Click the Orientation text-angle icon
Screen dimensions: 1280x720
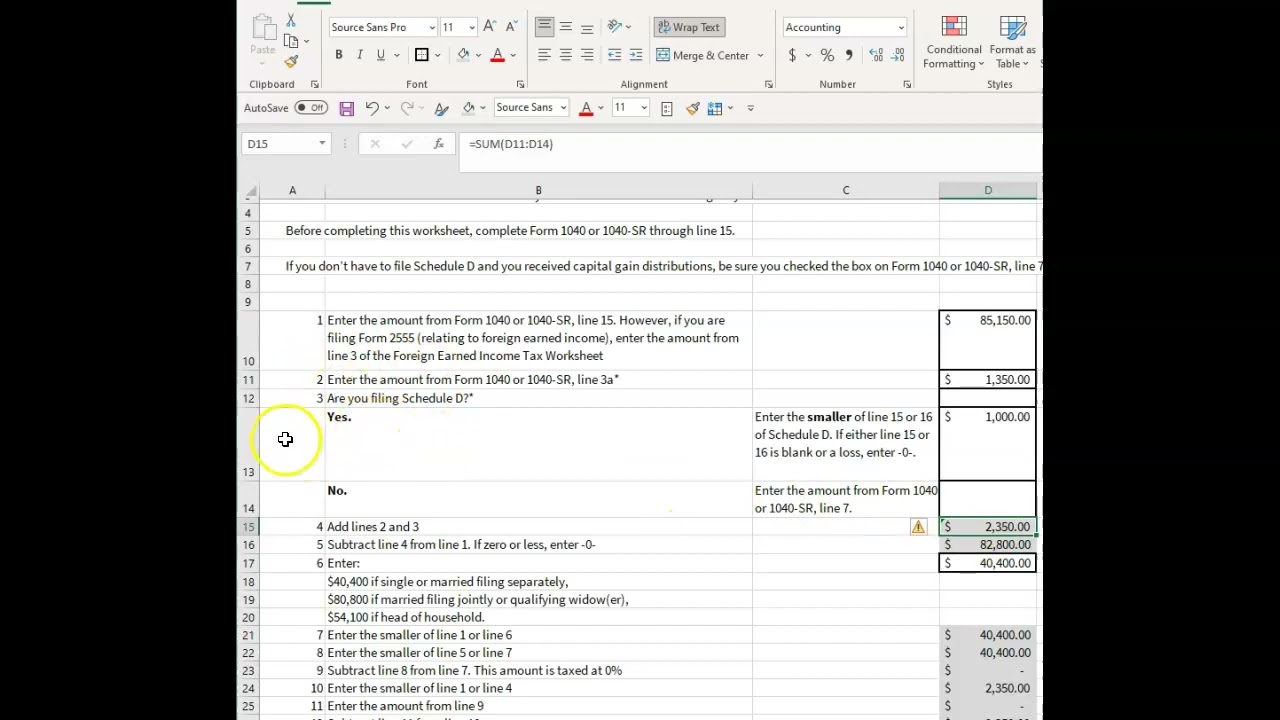tap(615, 27)
